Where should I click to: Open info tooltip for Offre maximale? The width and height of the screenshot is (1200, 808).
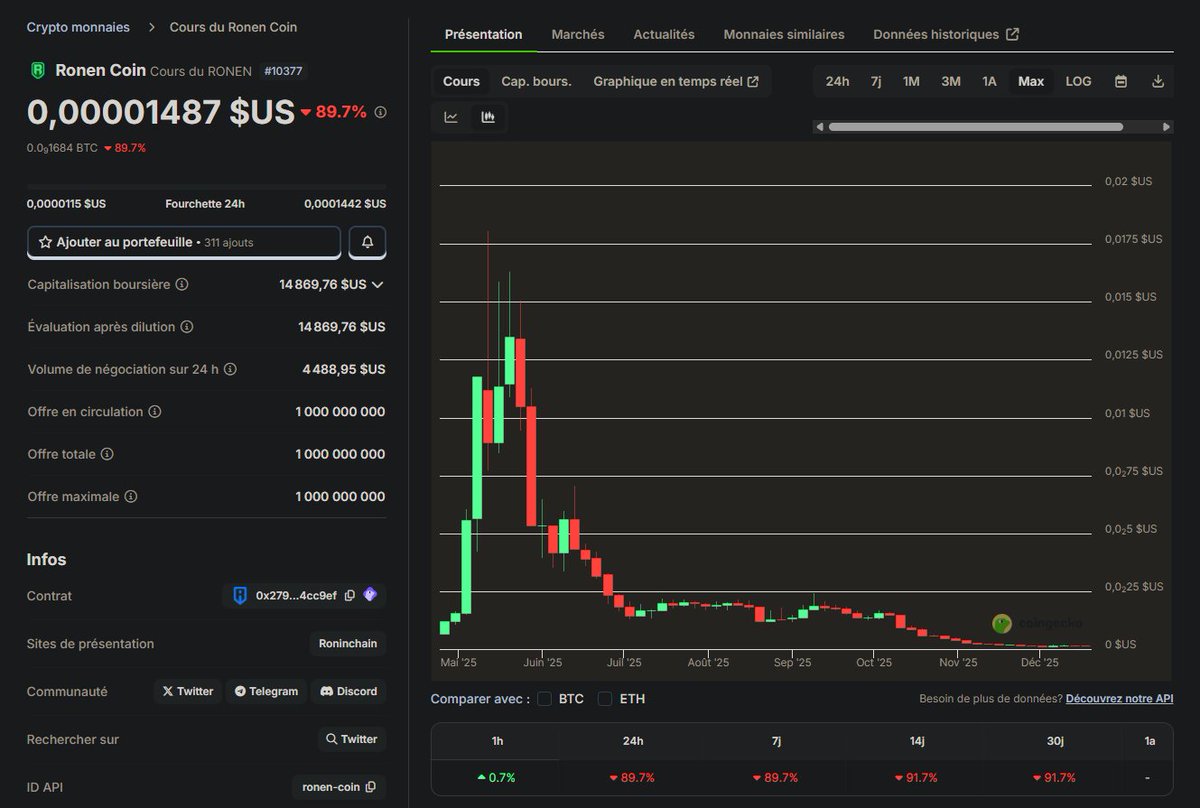pos(130,497)
